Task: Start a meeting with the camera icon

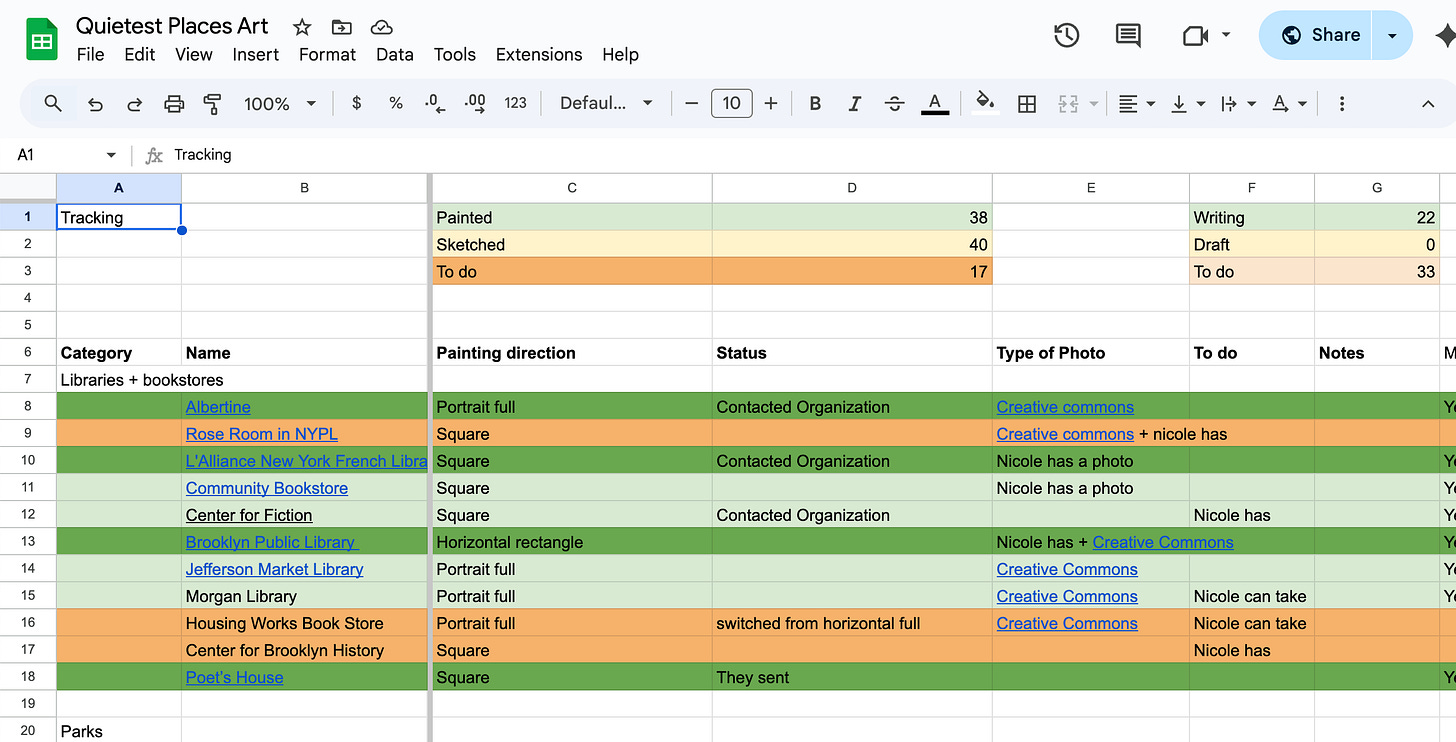Action: [x=1195, y=36]
